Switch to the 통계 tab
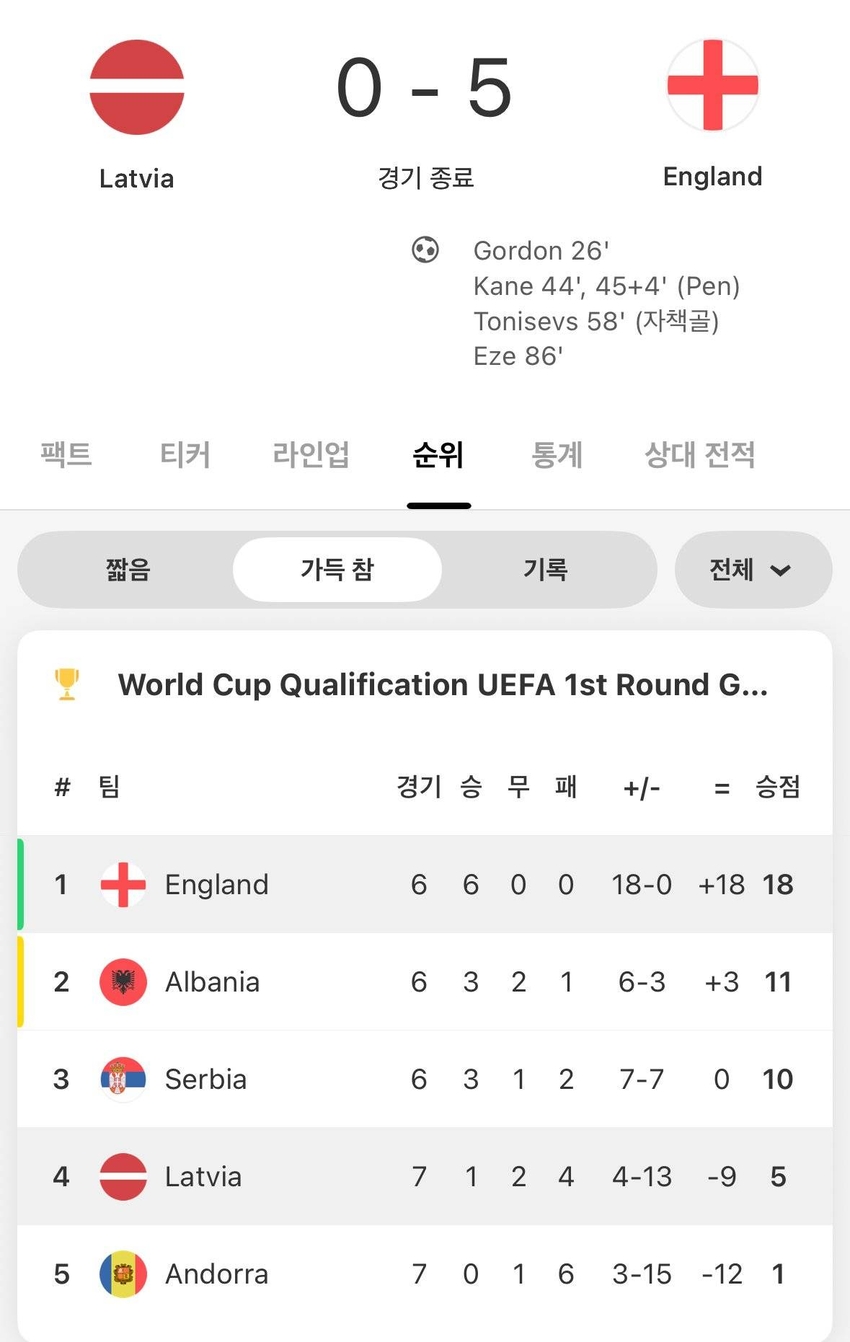 pyautogui.click(x=557, y=456)
